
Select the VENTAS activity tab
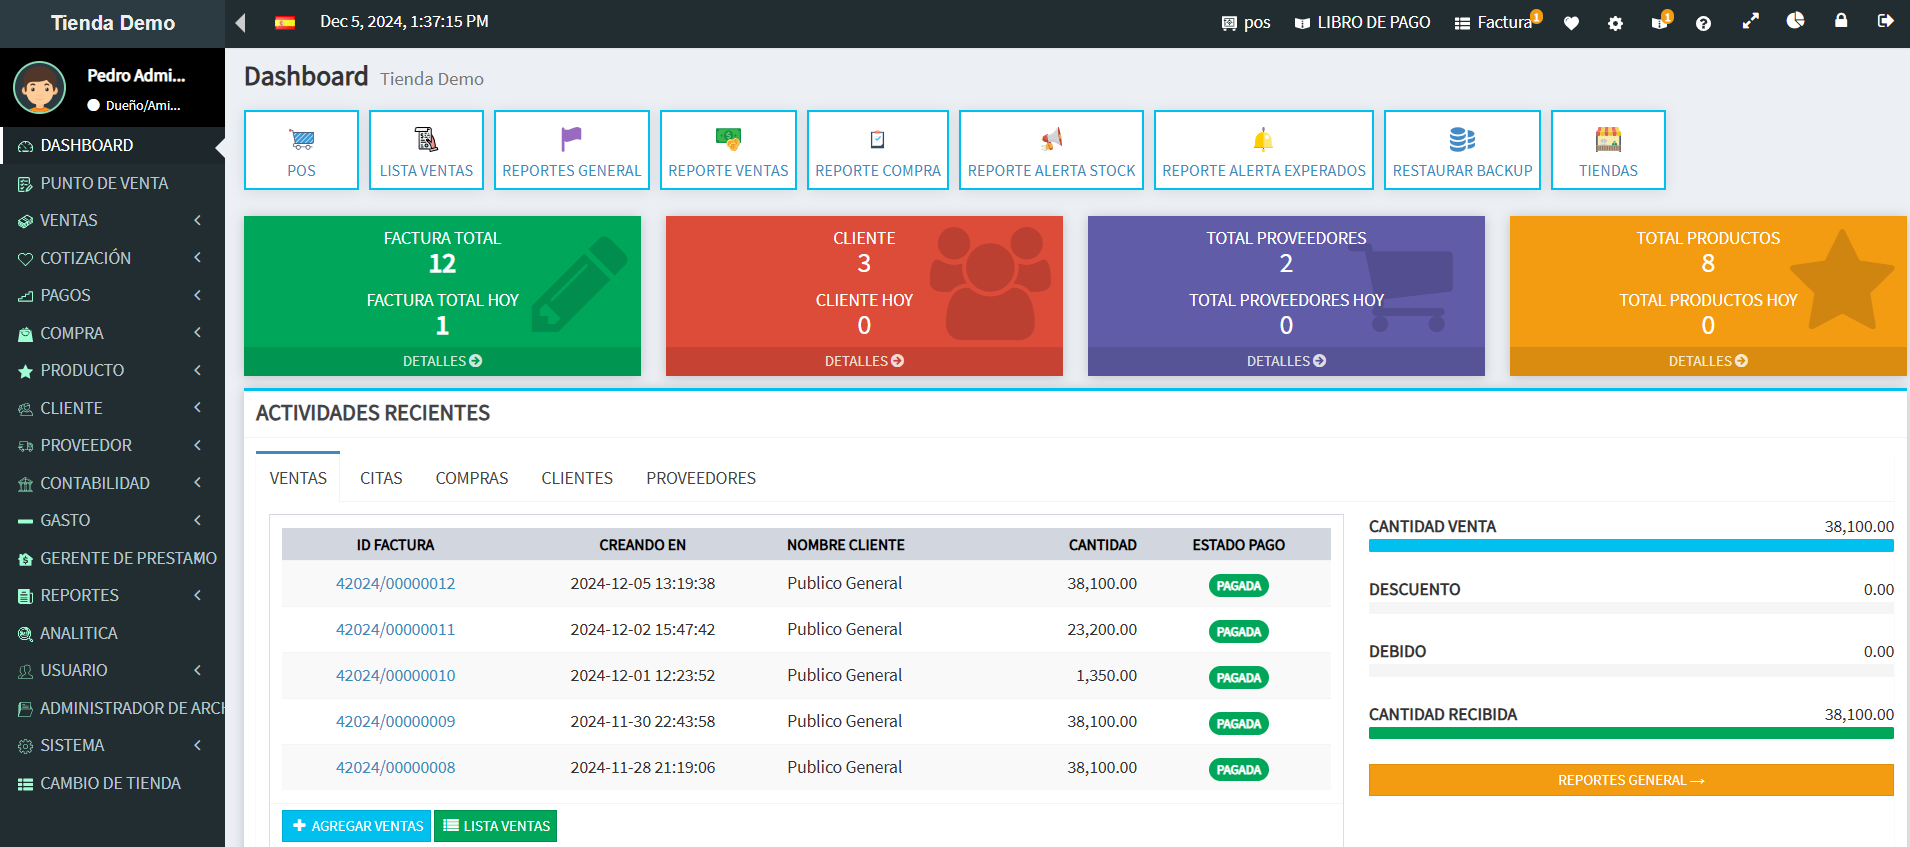pos(298,478)
